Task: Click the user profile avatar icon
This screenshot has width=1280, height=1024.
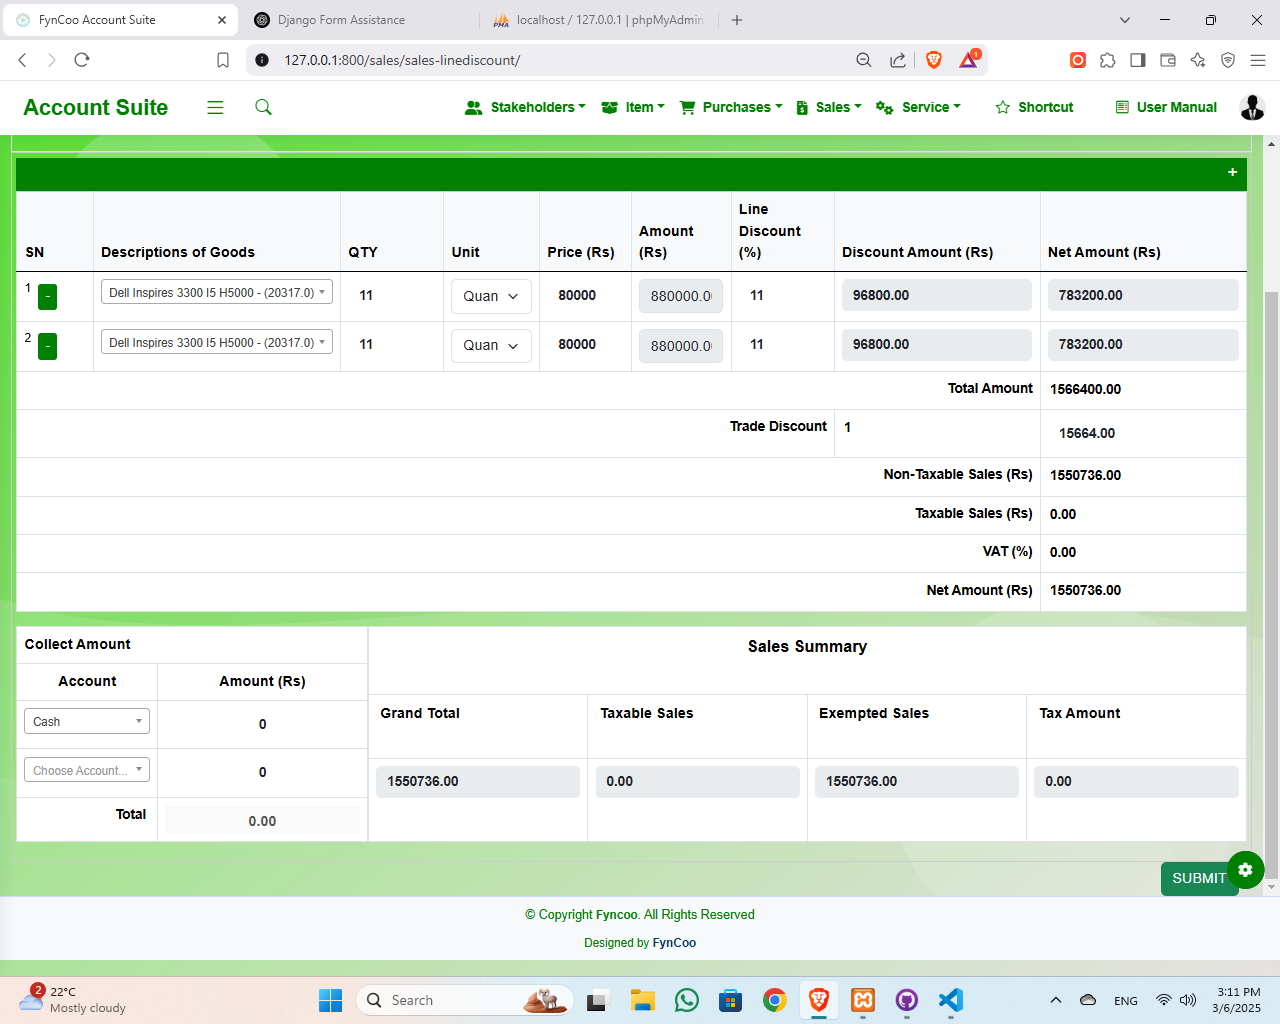Action: (1252, 107)
